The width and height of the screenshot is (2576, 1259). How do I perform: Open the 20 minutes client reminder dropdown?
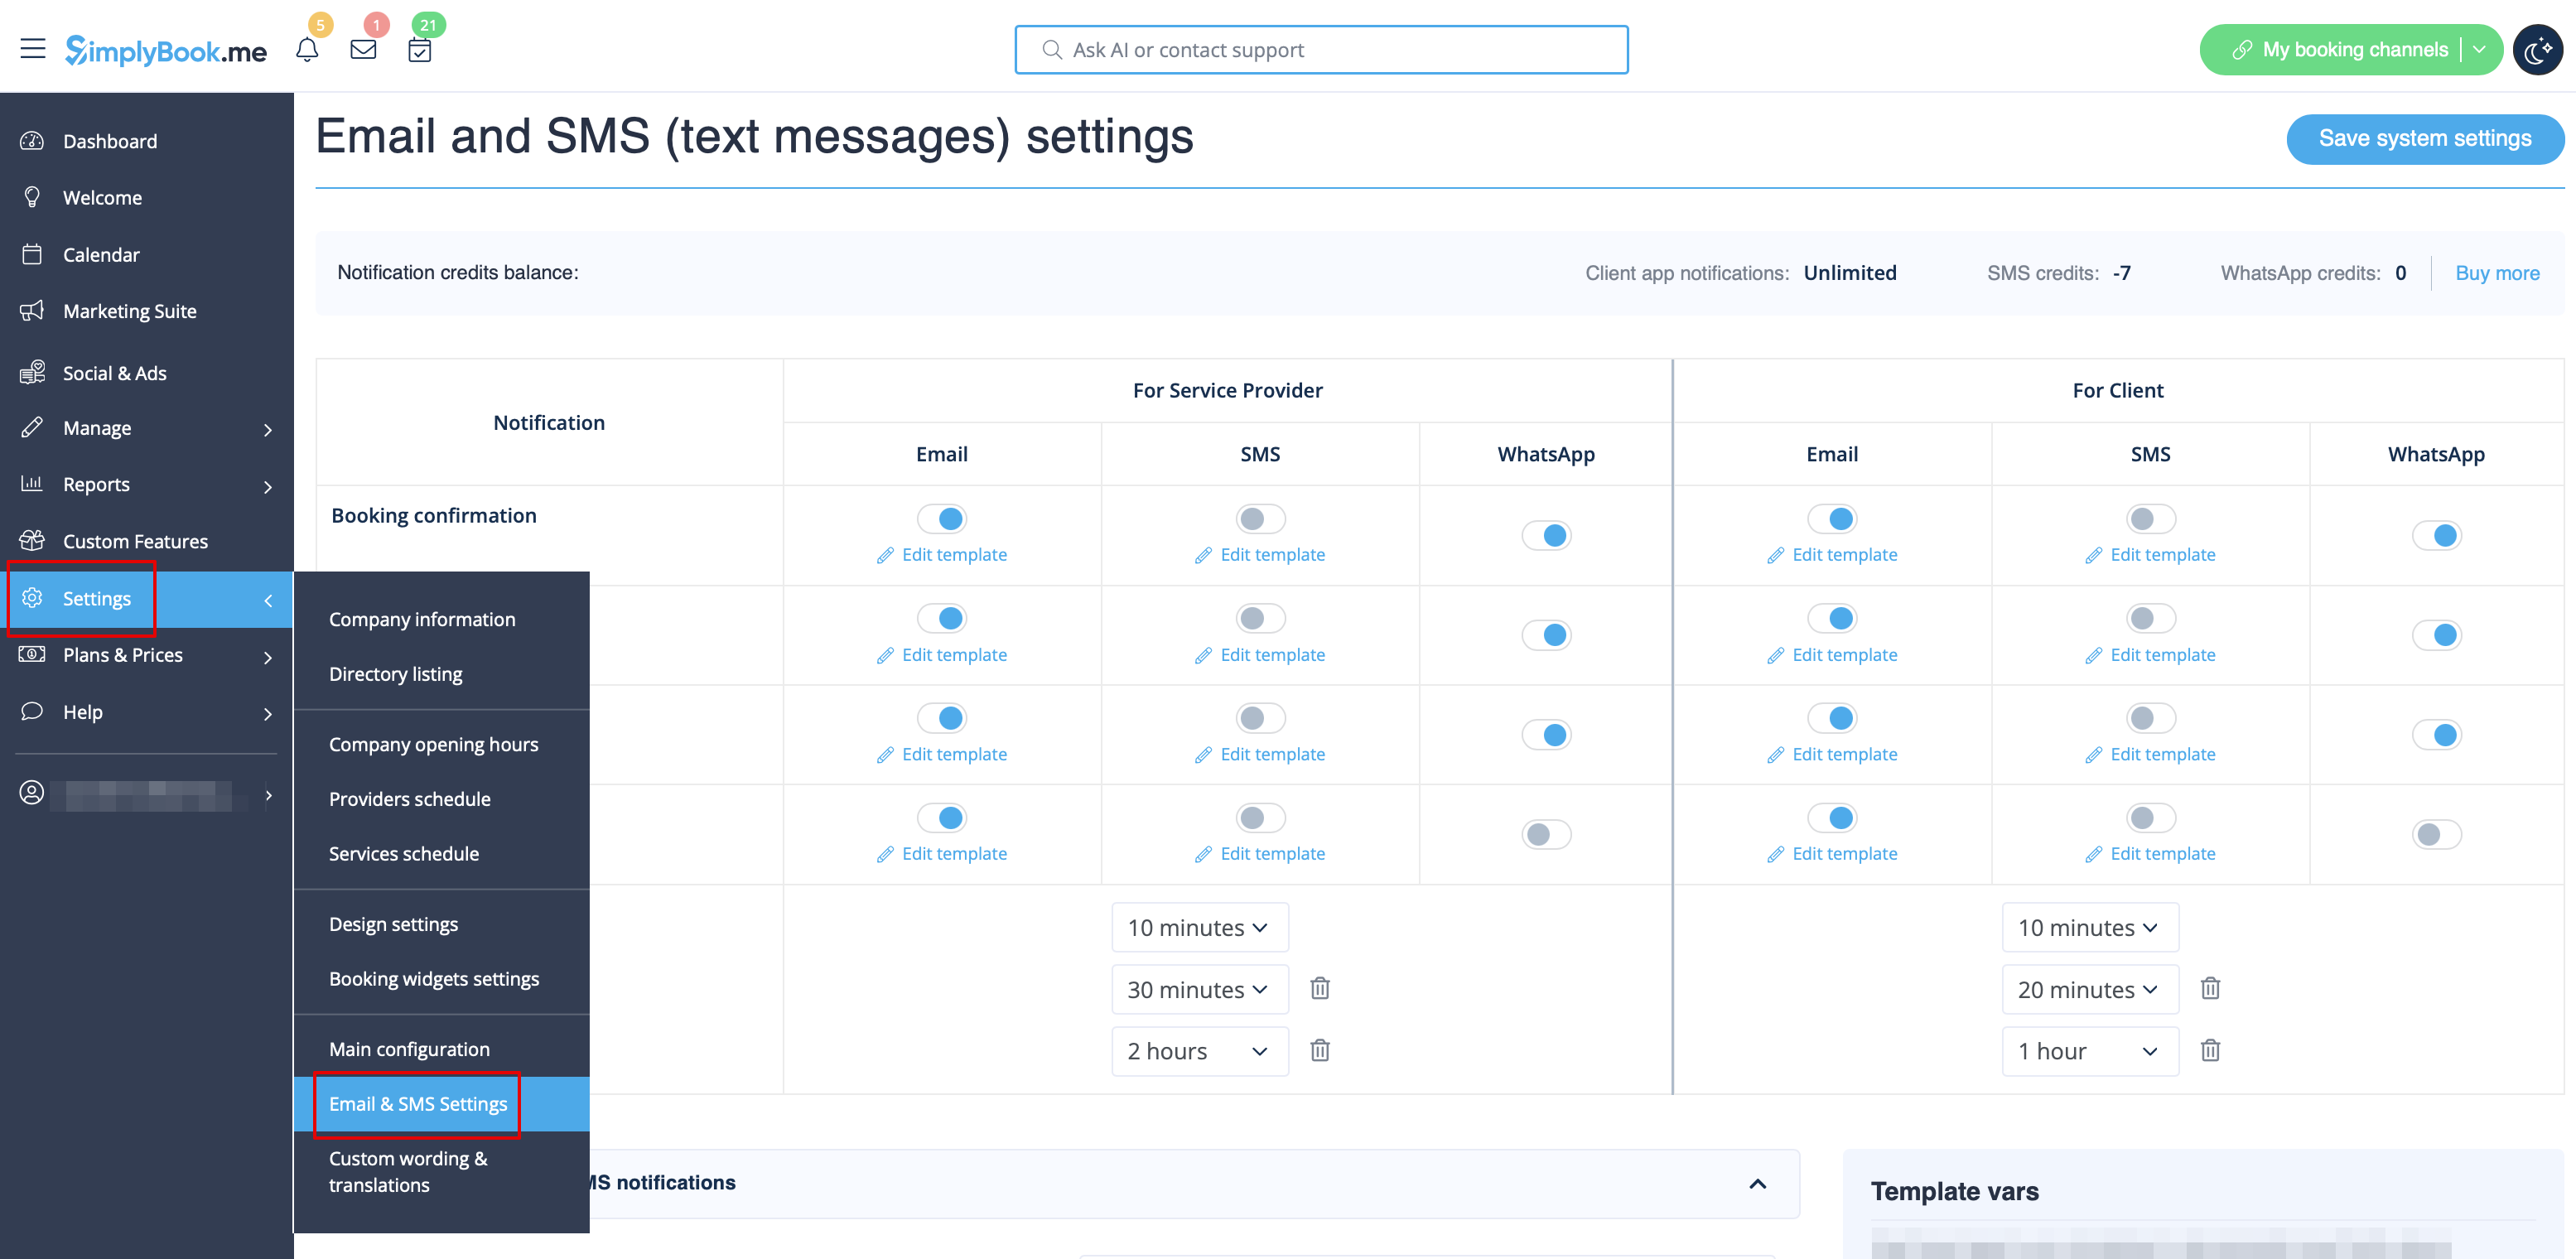[x=2089, y=989]
